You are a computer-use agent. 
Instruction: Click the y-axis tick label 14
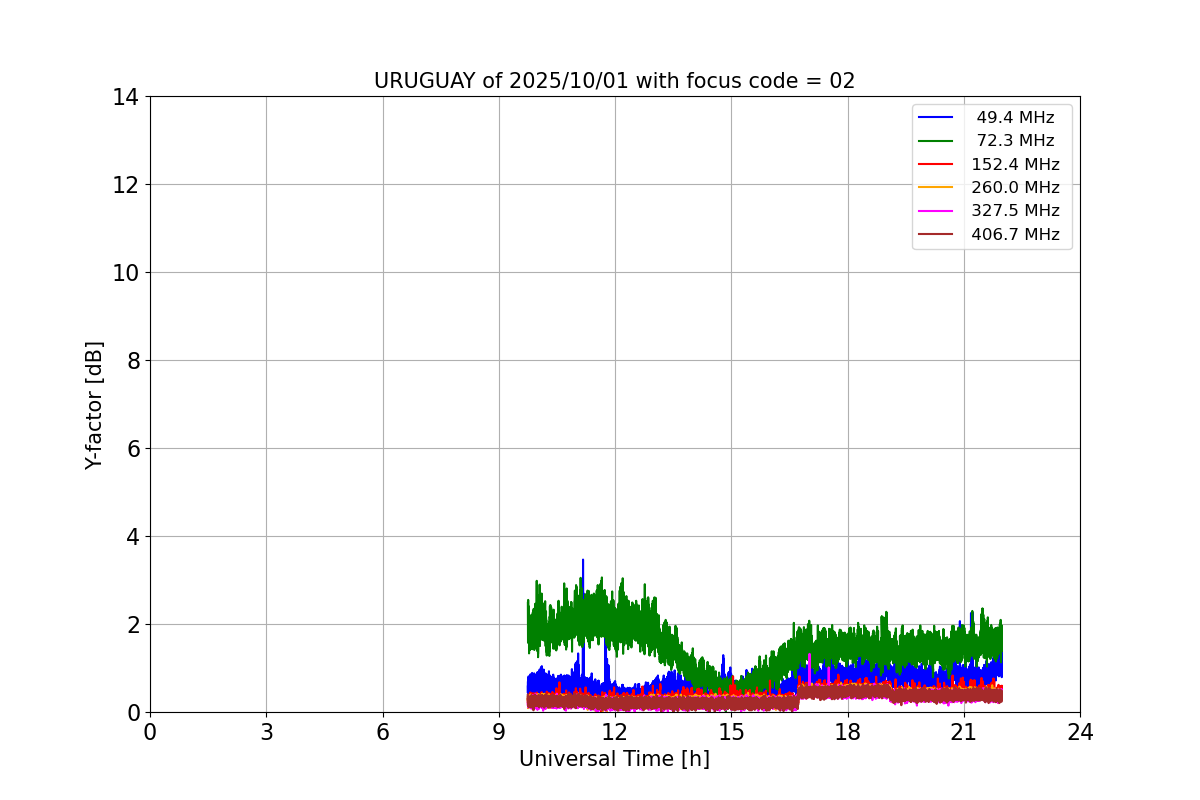(126, 97)
